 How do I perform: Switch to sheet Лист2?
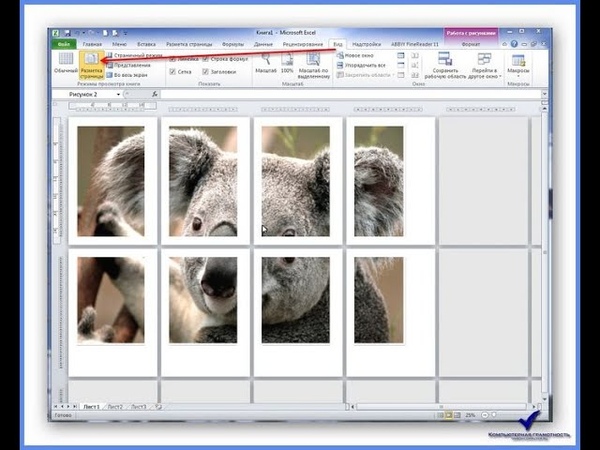115,407
